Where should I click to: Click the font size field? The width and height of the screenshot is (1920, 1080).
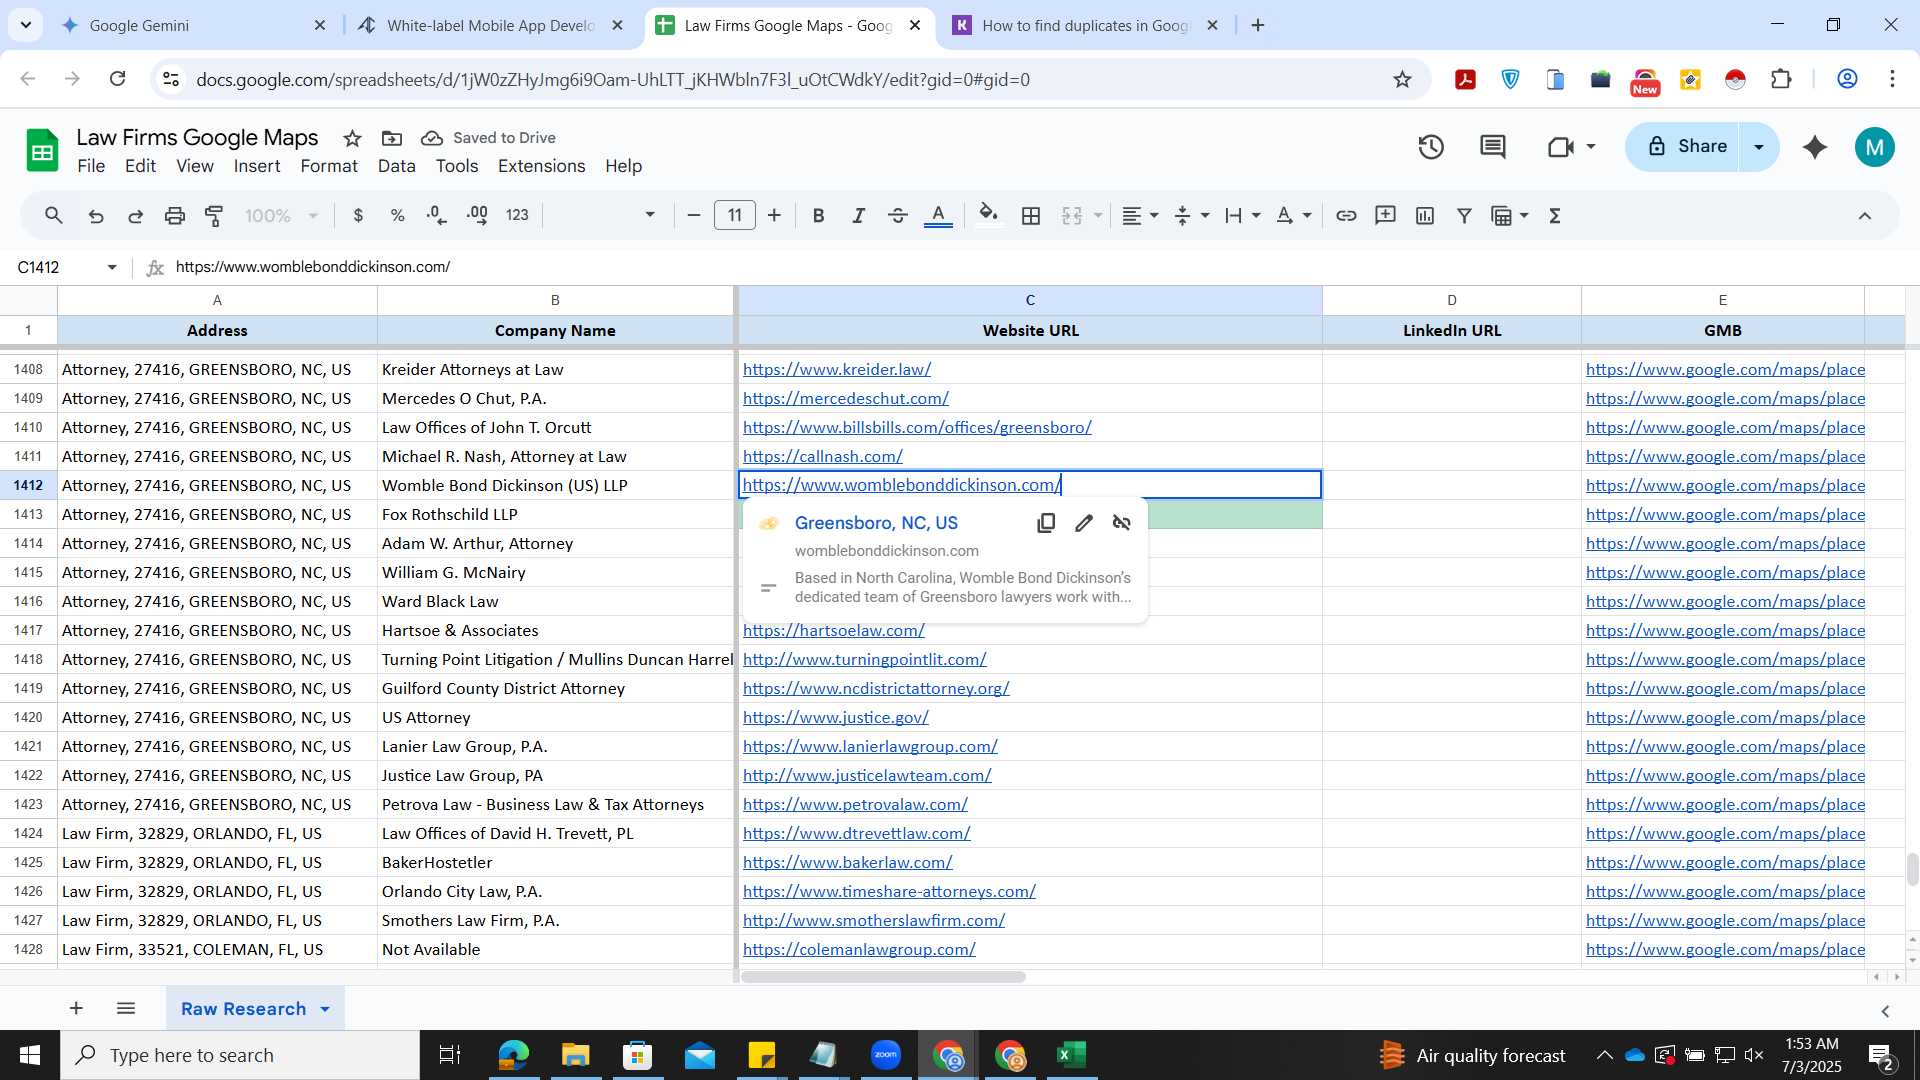pyautogui.click(x=735, y=215)
